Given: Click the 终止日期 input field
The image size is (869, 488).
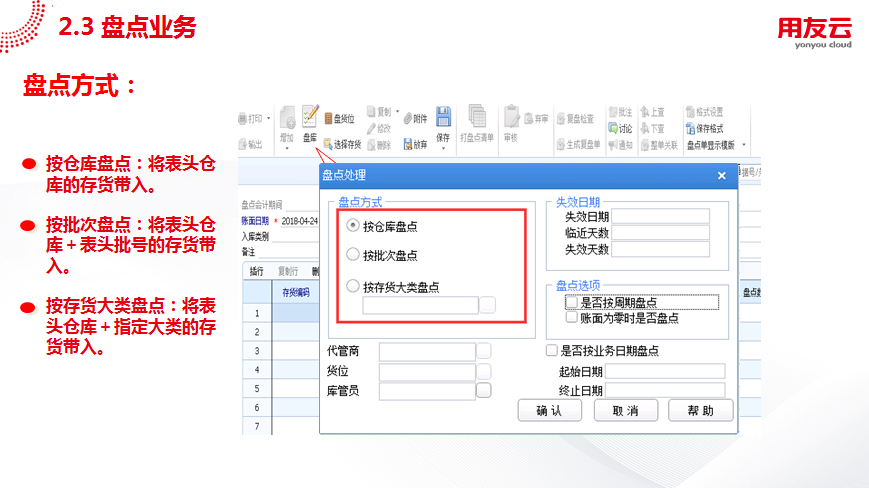Looking at the screenshot, I should point(665,390).
